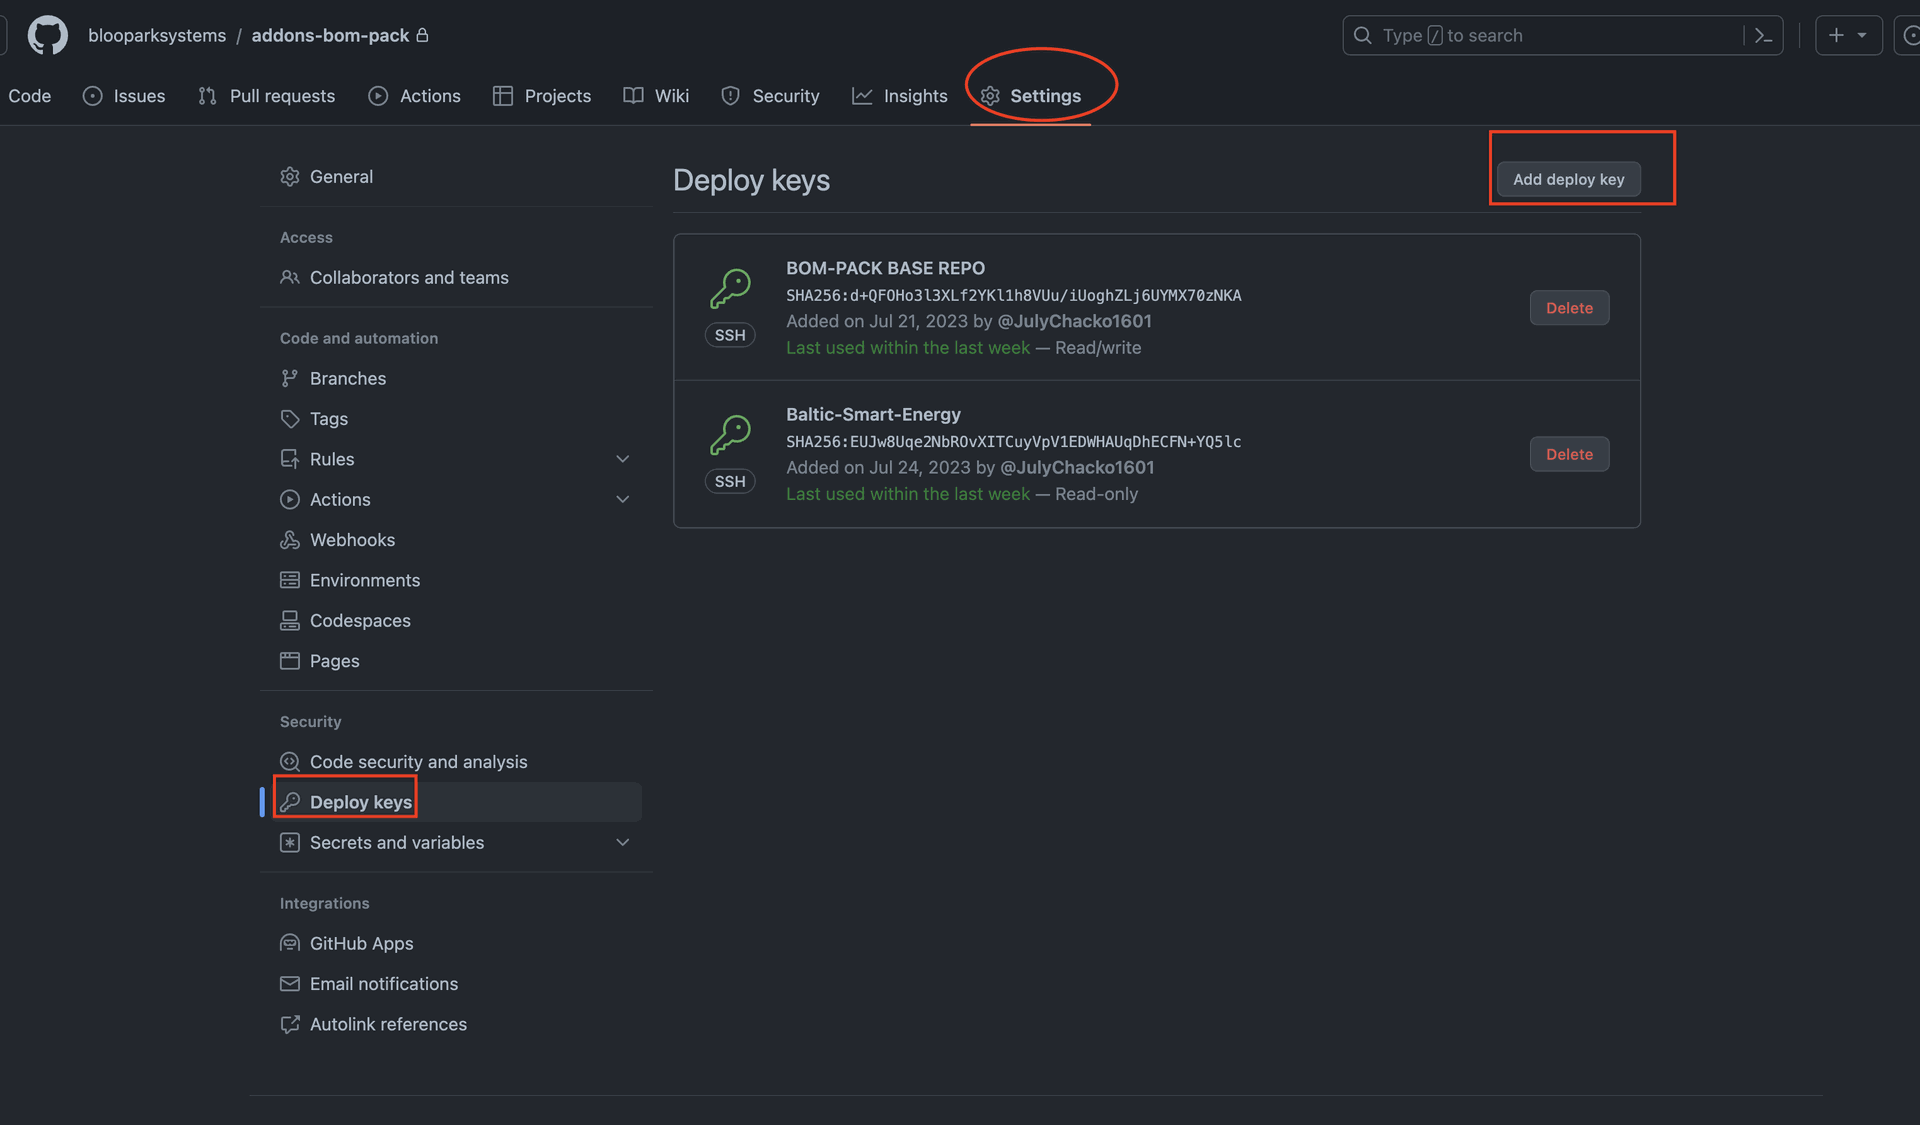The width and height of the screenshot is (1920, 1125).
Task: Click the Webhooks sidebar icon
Action: 290,540
